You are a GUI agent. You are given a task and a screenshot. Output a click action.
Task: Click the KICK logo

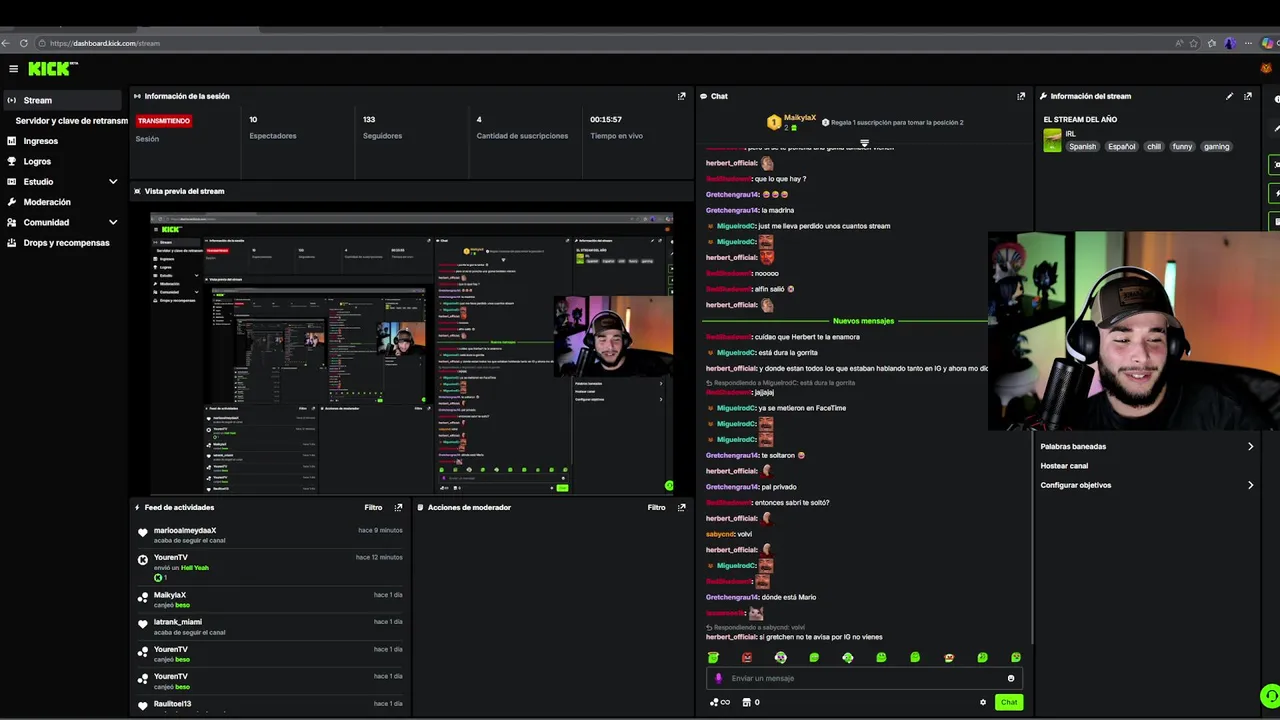point(52,69)
